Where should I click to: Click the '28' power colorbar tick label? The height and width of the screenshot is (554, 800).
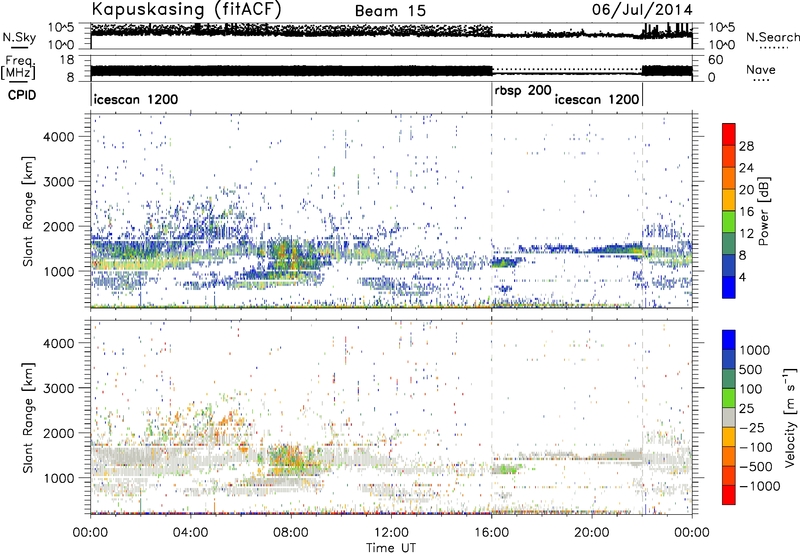click(746, 146)
